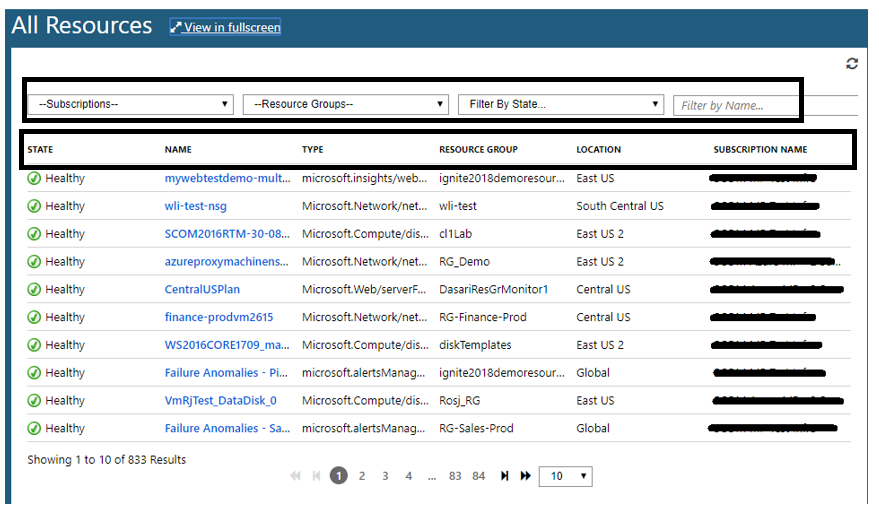The width and height of the screenshot is (879, 514).
Task: Click healthy status icon for SCOM2016RTM row
Action: click(x=34, y=234)
